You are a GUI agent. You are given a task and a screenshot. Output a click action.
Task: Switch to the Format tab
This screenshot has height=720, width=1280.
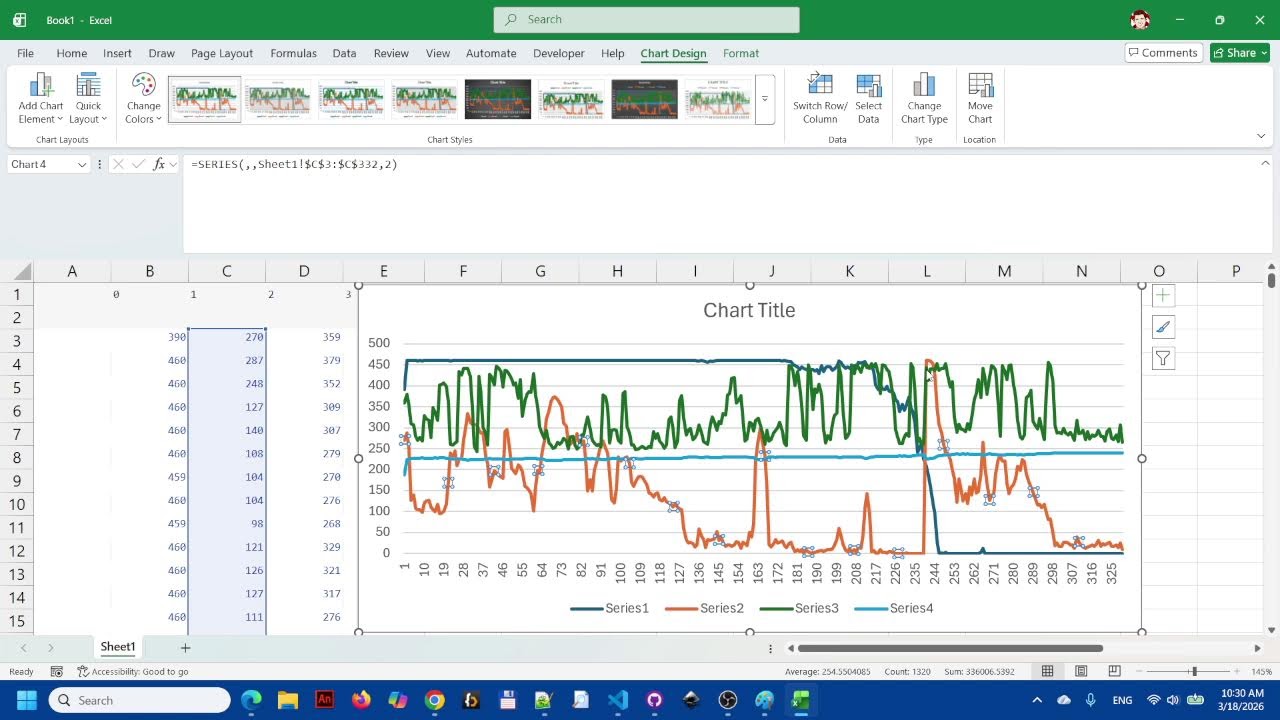coord(741,53)
